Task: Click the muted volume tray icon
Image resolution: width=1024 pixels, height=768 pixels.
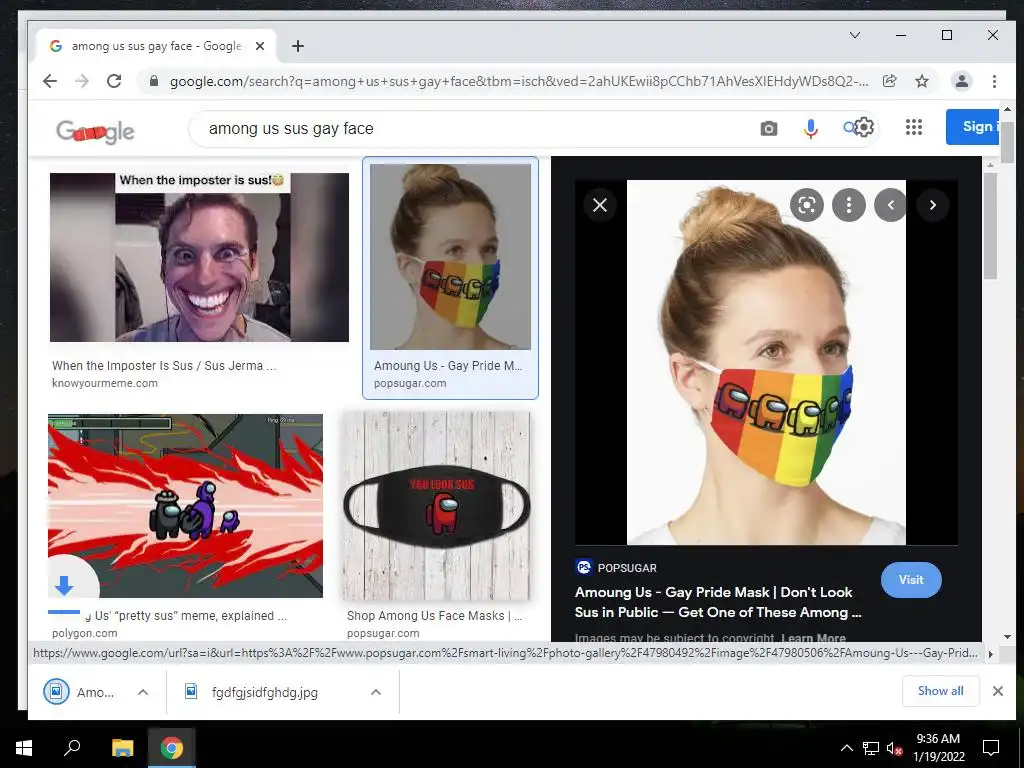Action: pos(894,748)
